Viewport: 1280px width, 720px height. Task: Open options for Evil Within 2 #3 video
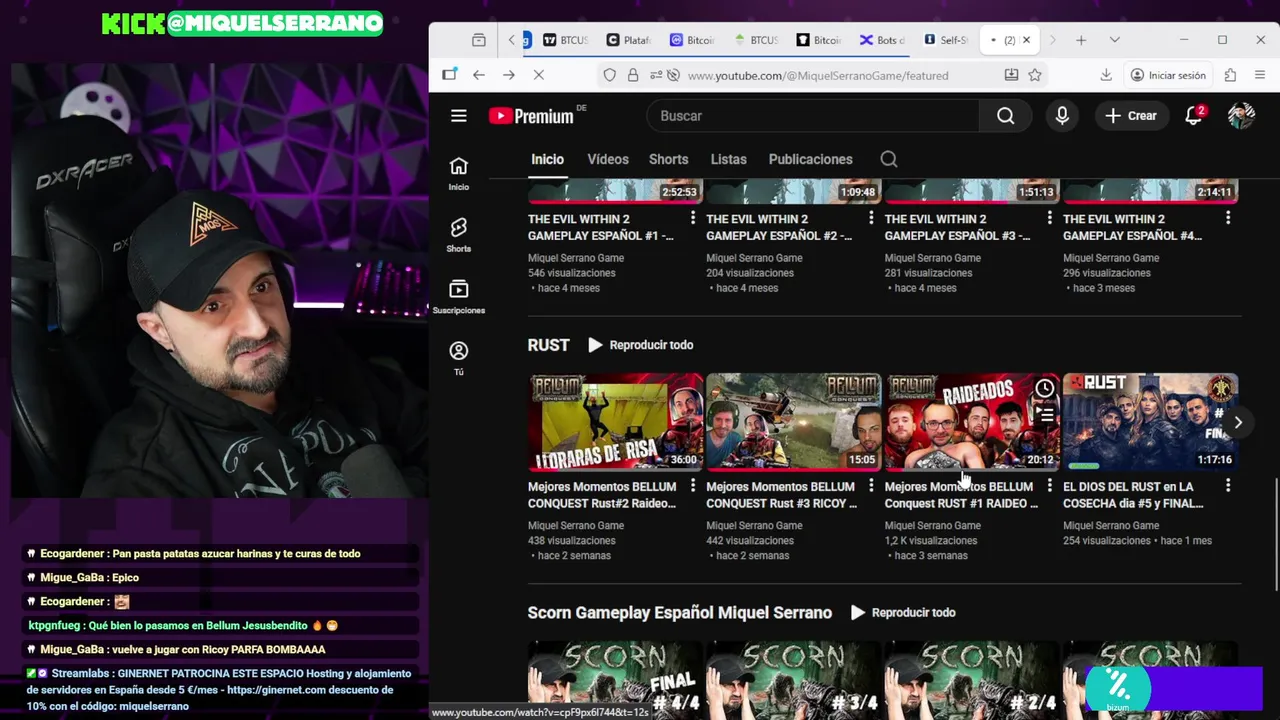click(x=1049, y=219)
